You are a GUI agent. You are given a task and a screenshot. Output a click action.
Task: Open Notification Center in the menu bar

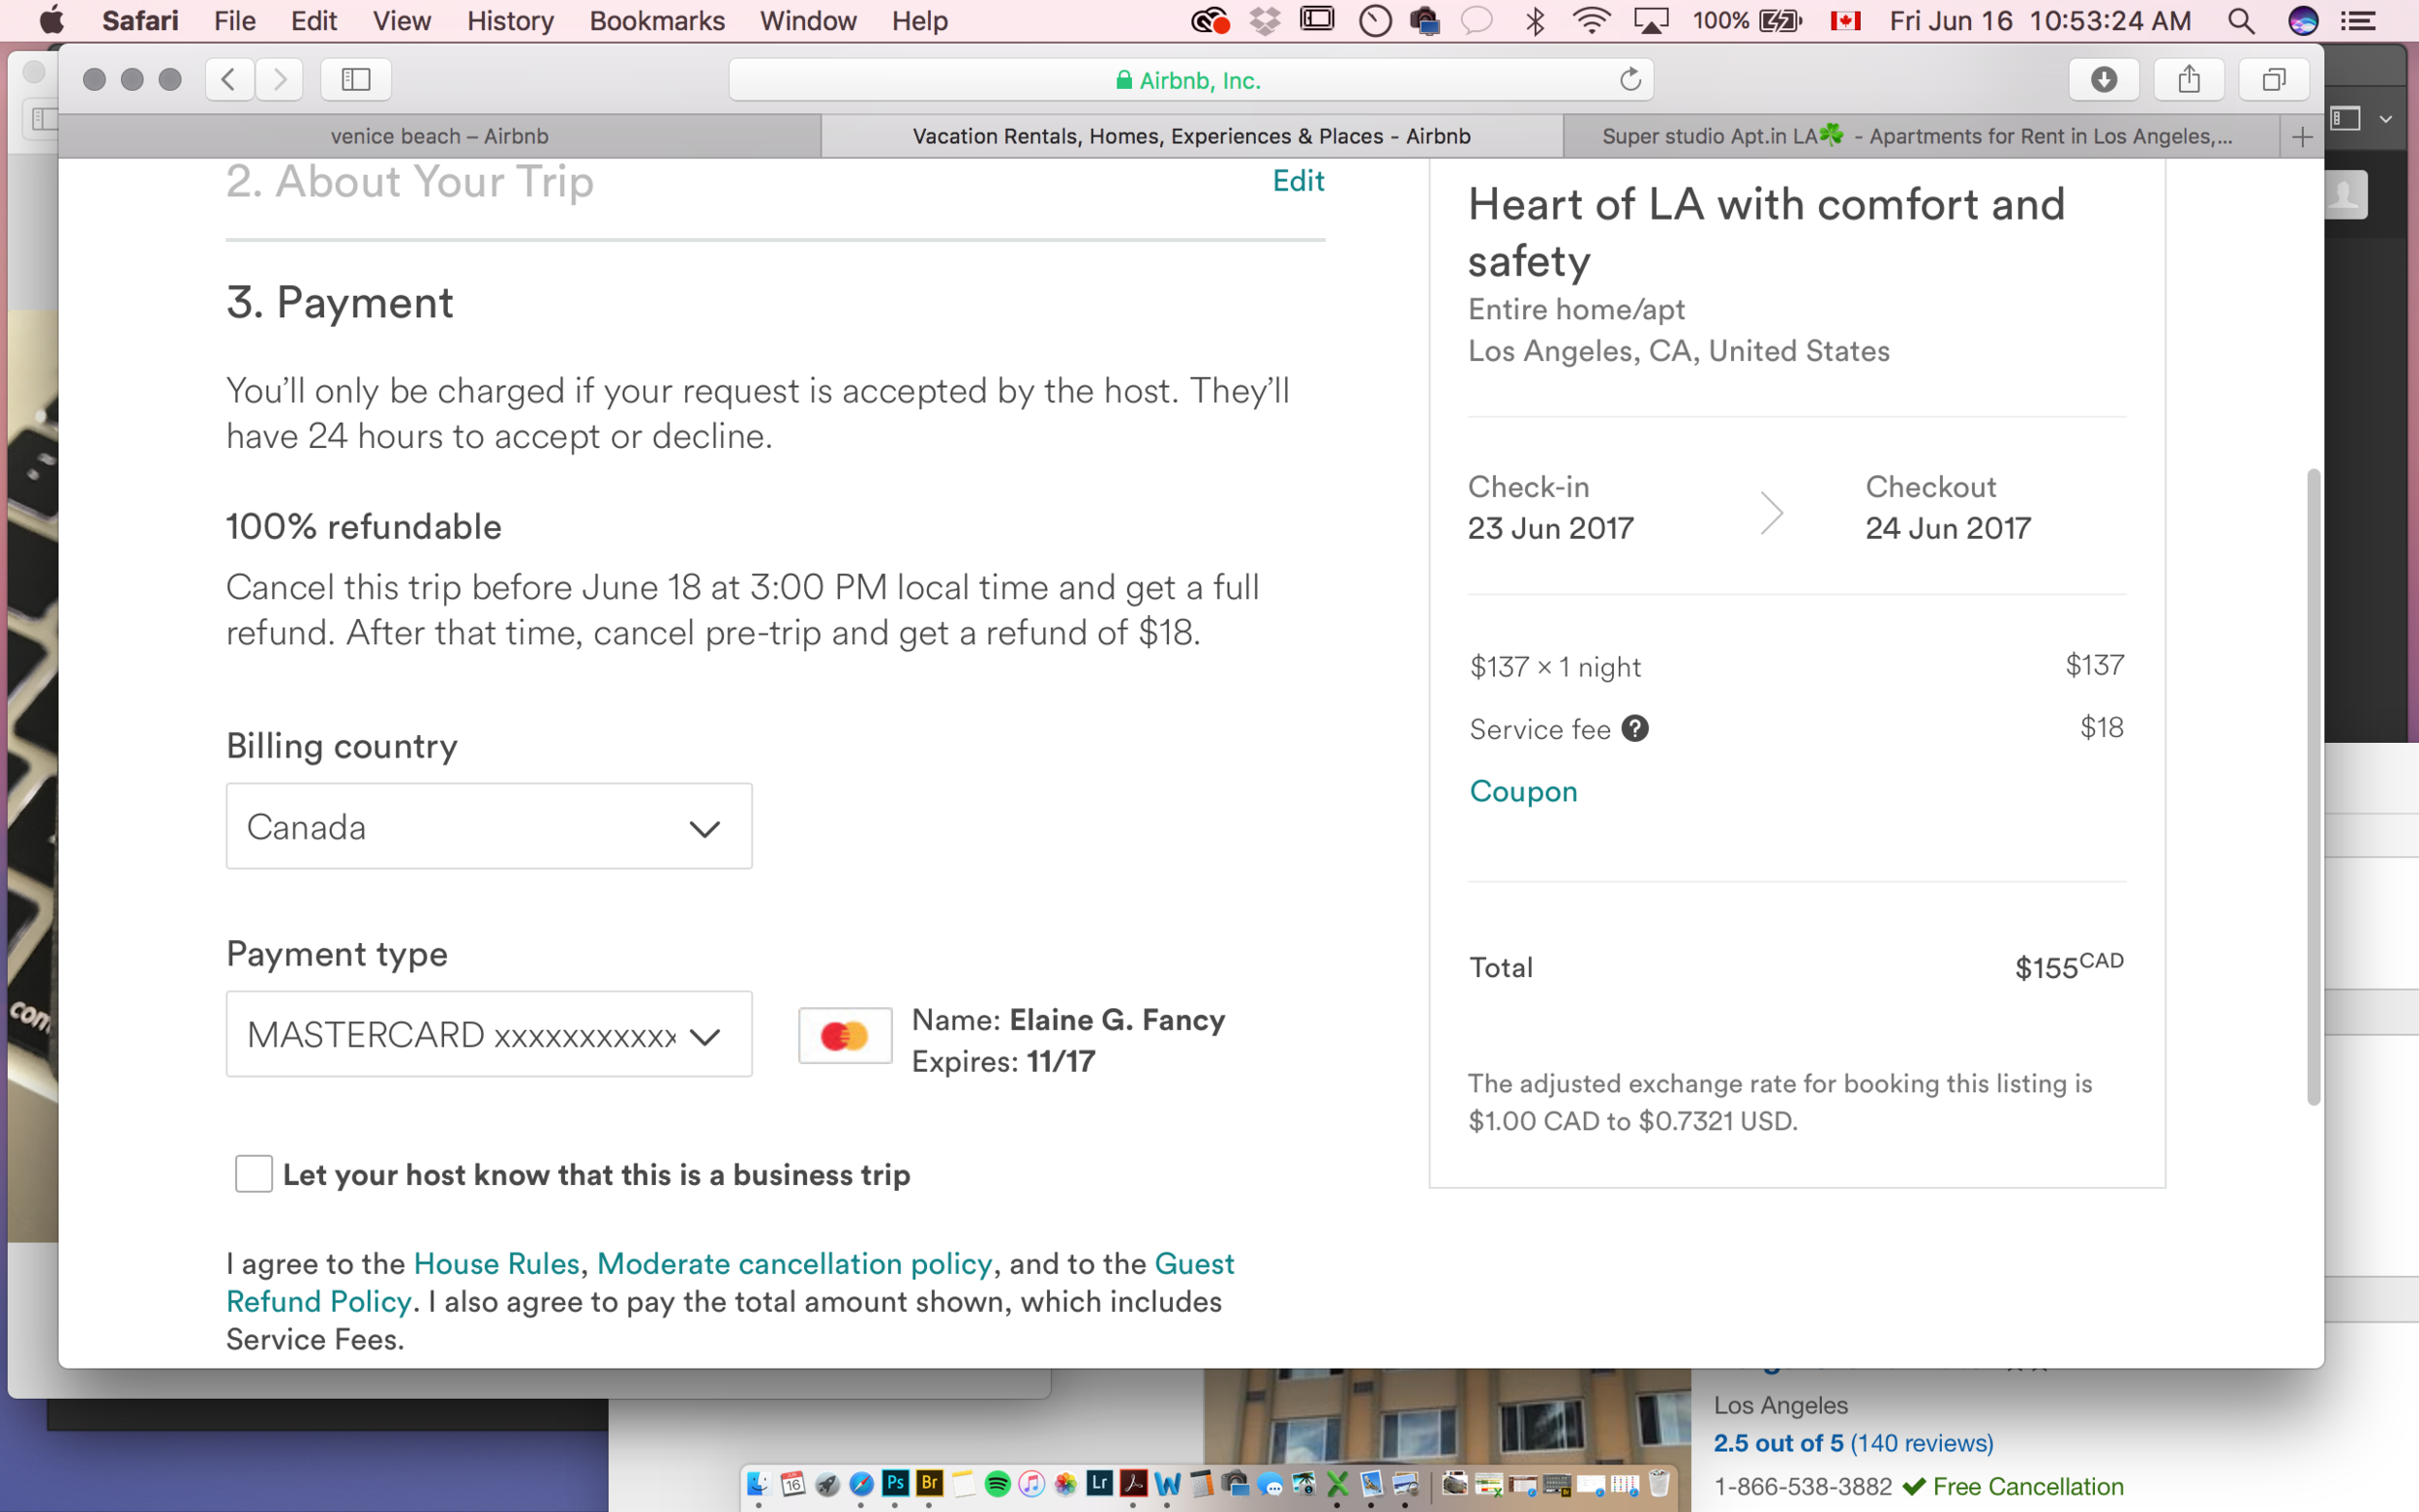pos(2359,21)
